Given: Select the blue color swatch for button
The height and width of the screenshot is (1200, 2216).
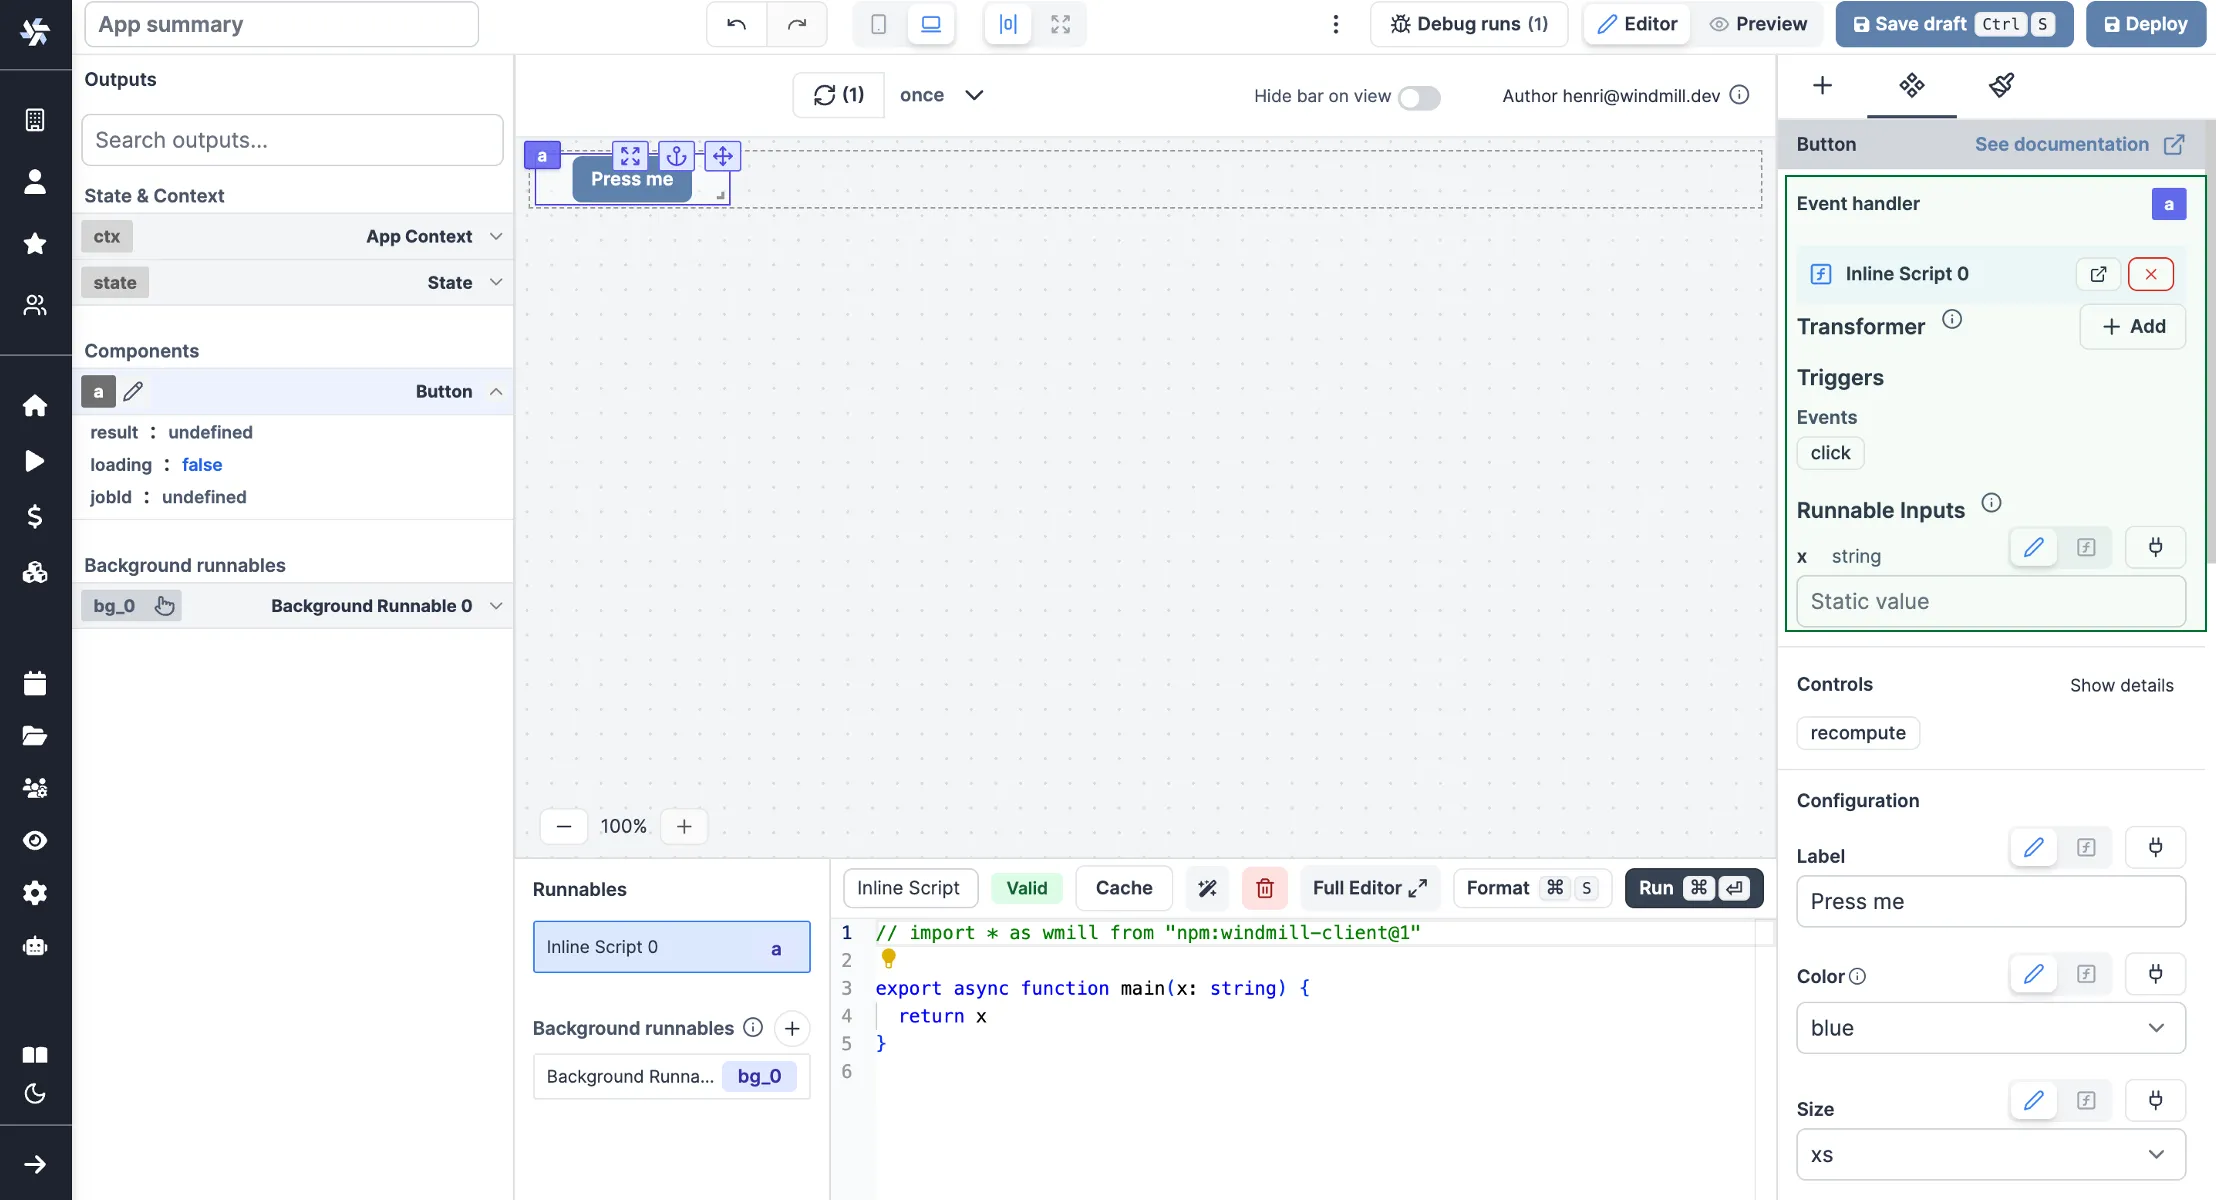Looking at the screenshot, I should (1990, 1027).
